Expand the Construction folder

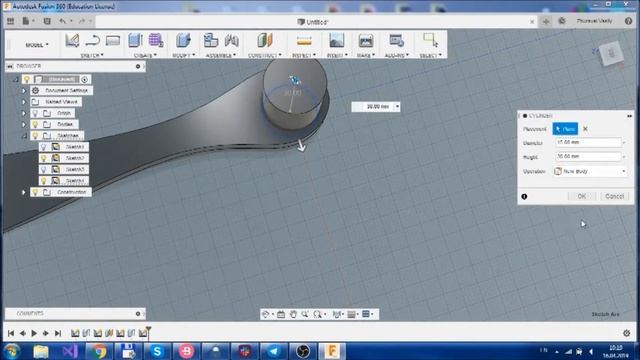coord(24,192)
